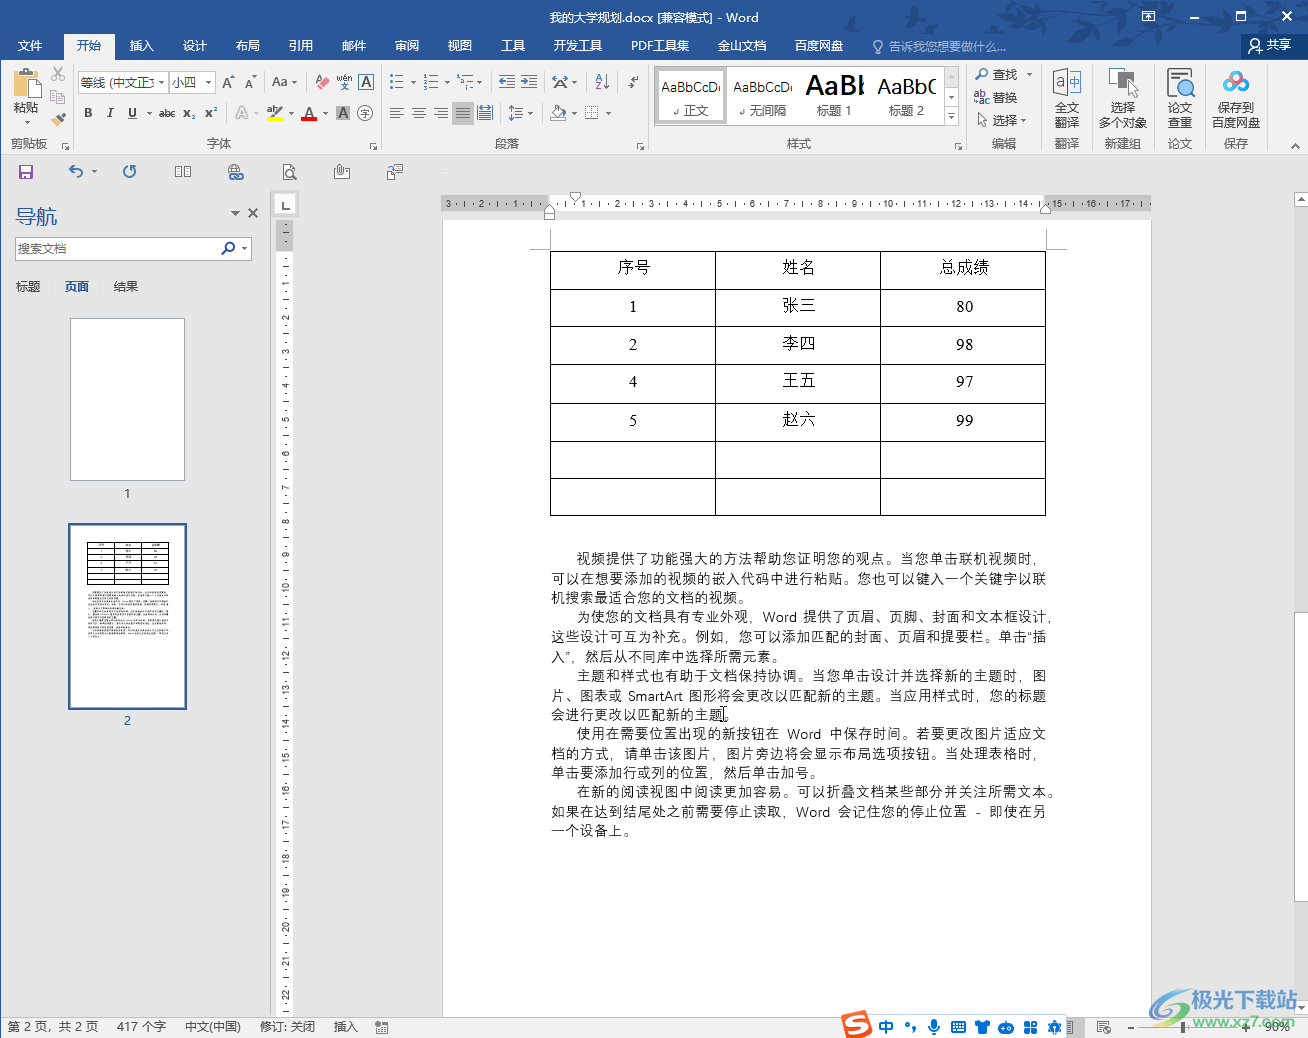The height and width of the screenshot is (1038, 1308).
Task: Decrease paragraph indent
Action: pyautogui.click(x=507, y=82)
